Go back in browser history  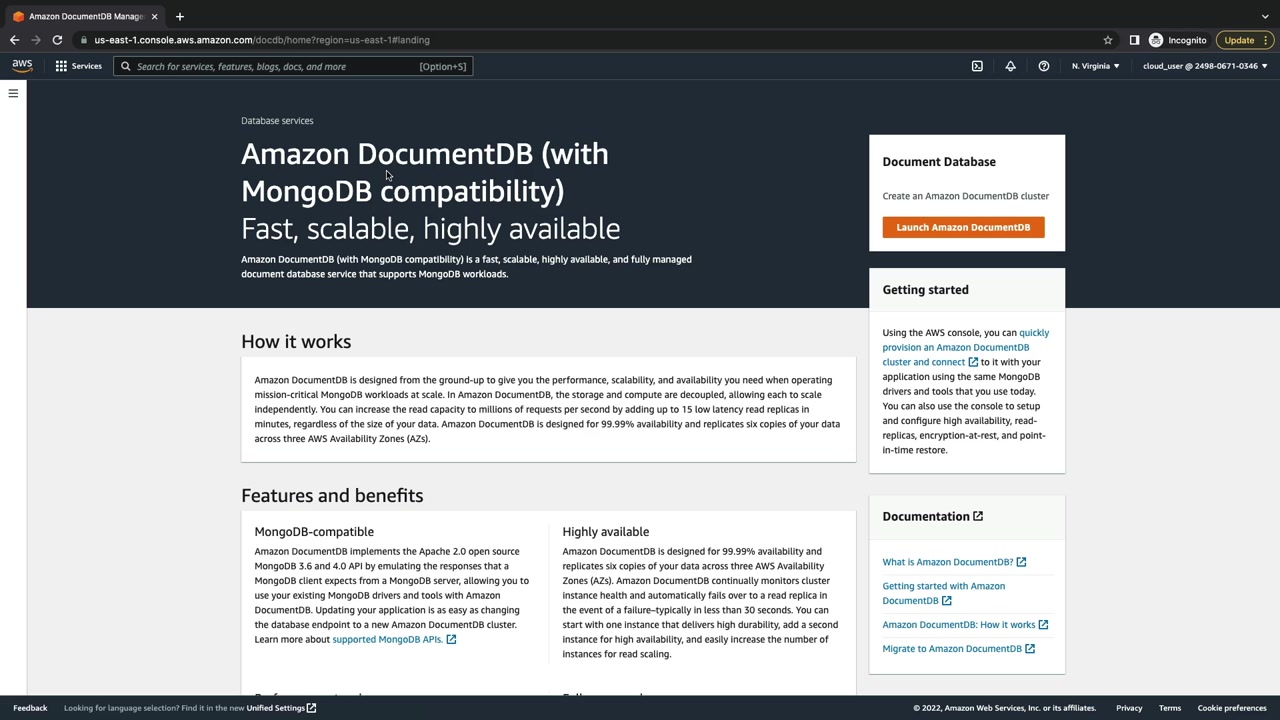click(x=14, y=40)
